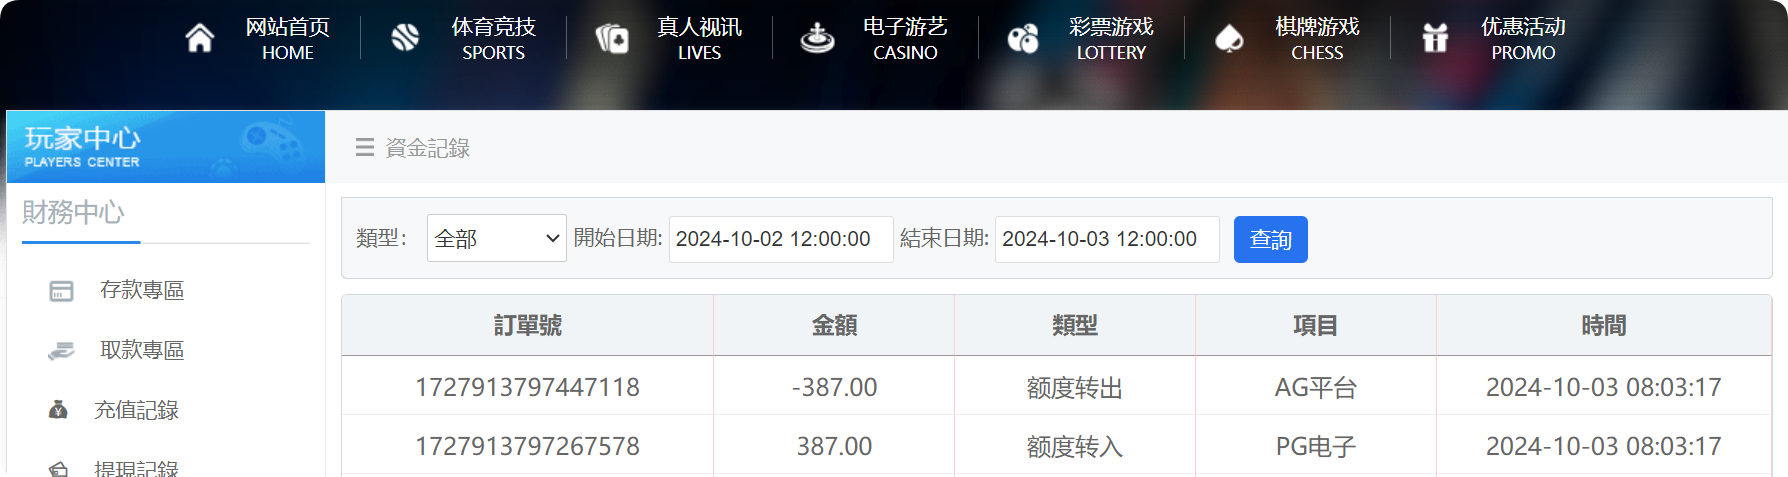Click the live dealer playing cards icon

pyautogui.click(x=612, y=38)
